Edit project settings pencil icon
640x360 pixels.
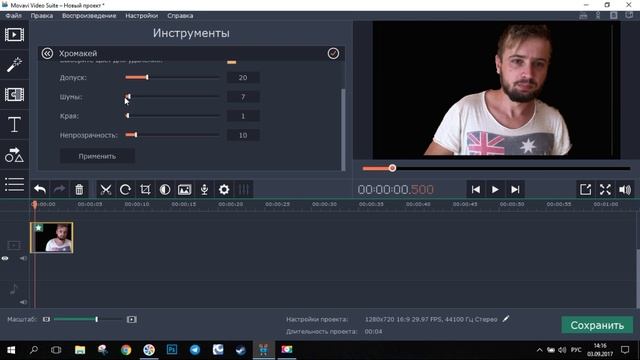pos(506,319)
